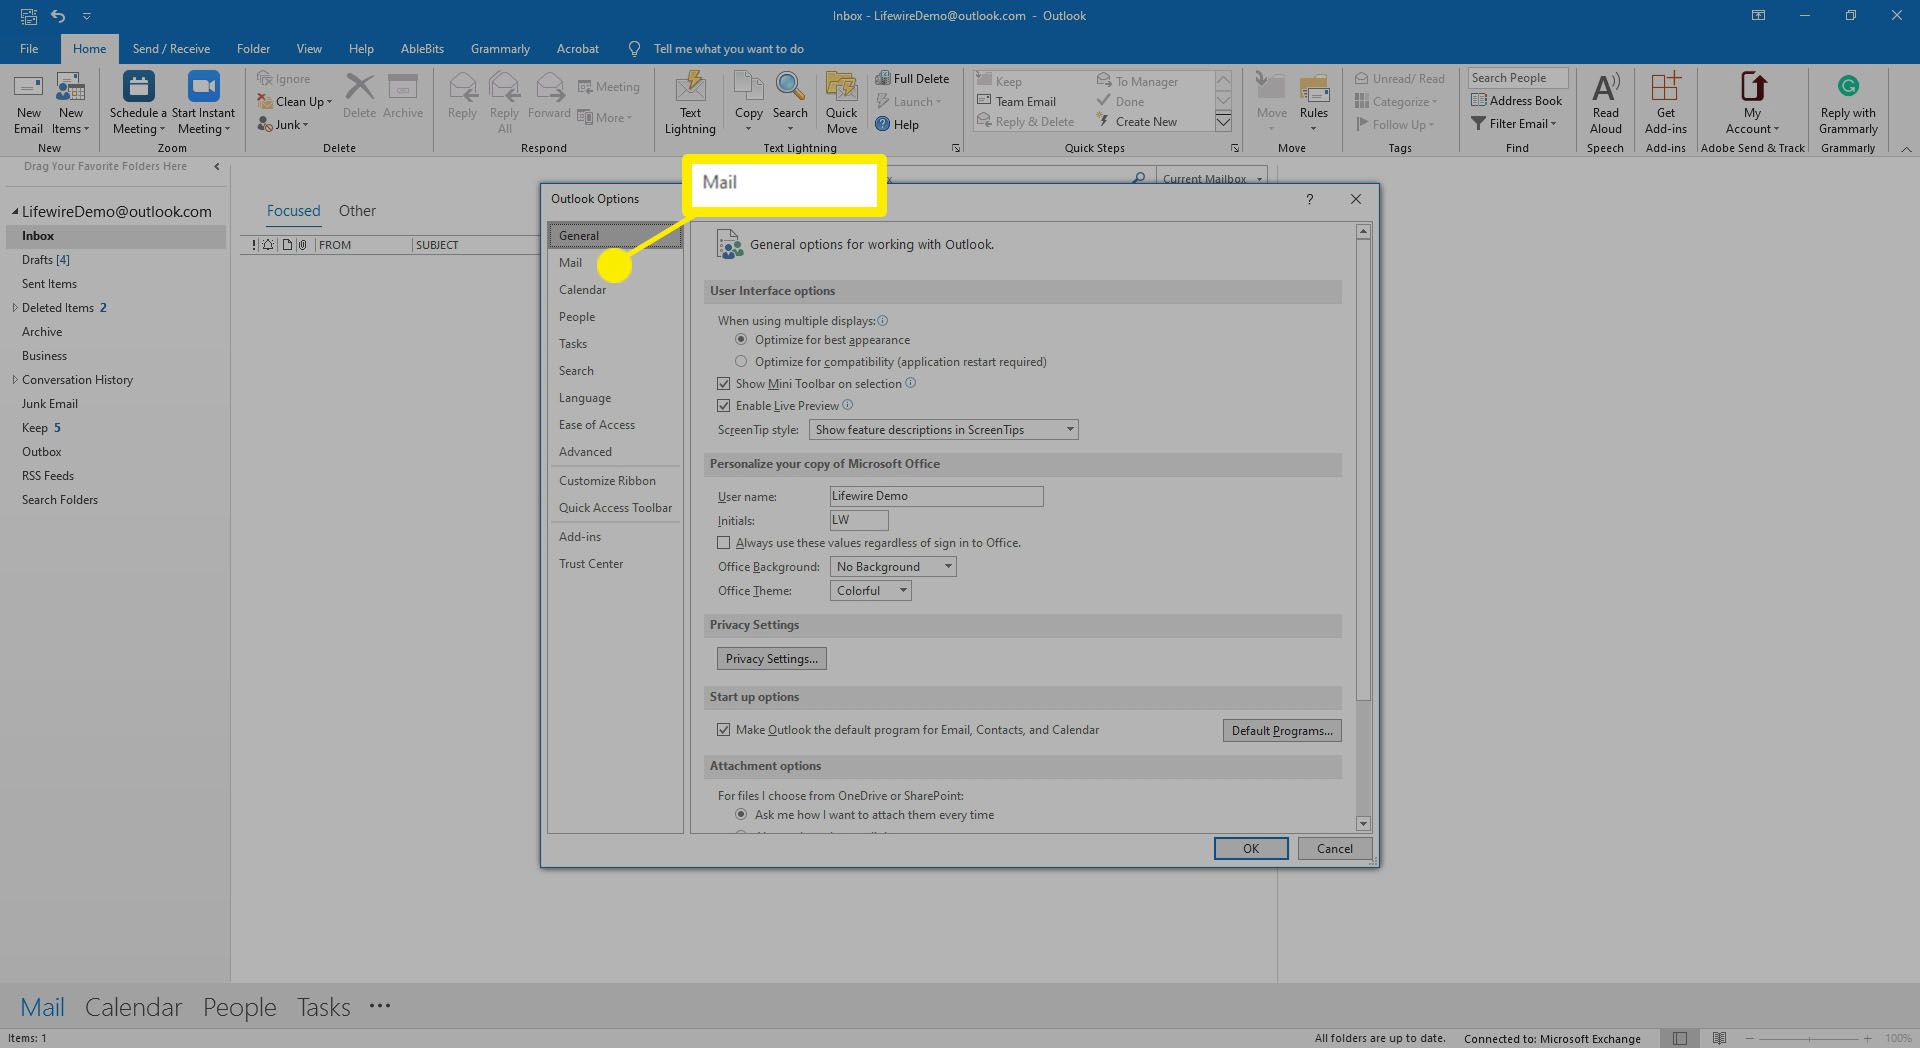Expand the Quick Steps gallery
This screenshot has height=1048, width=1920.
tap(1223, 122)
